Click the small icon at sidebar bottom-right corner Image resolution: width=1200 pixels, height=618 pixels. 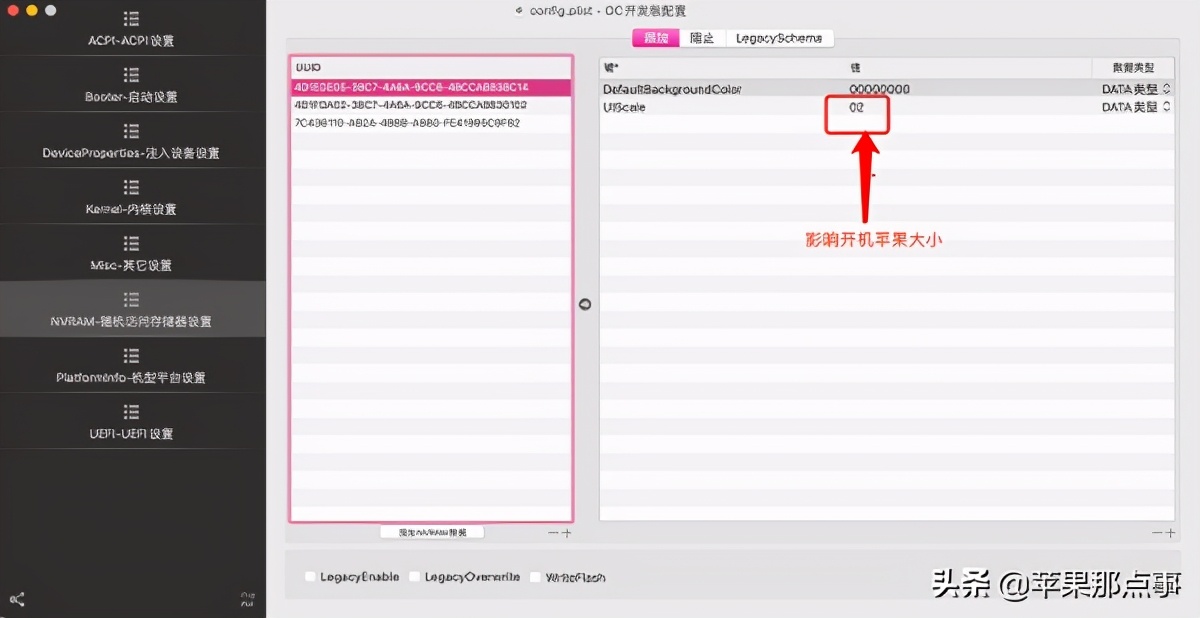[248, 599]
